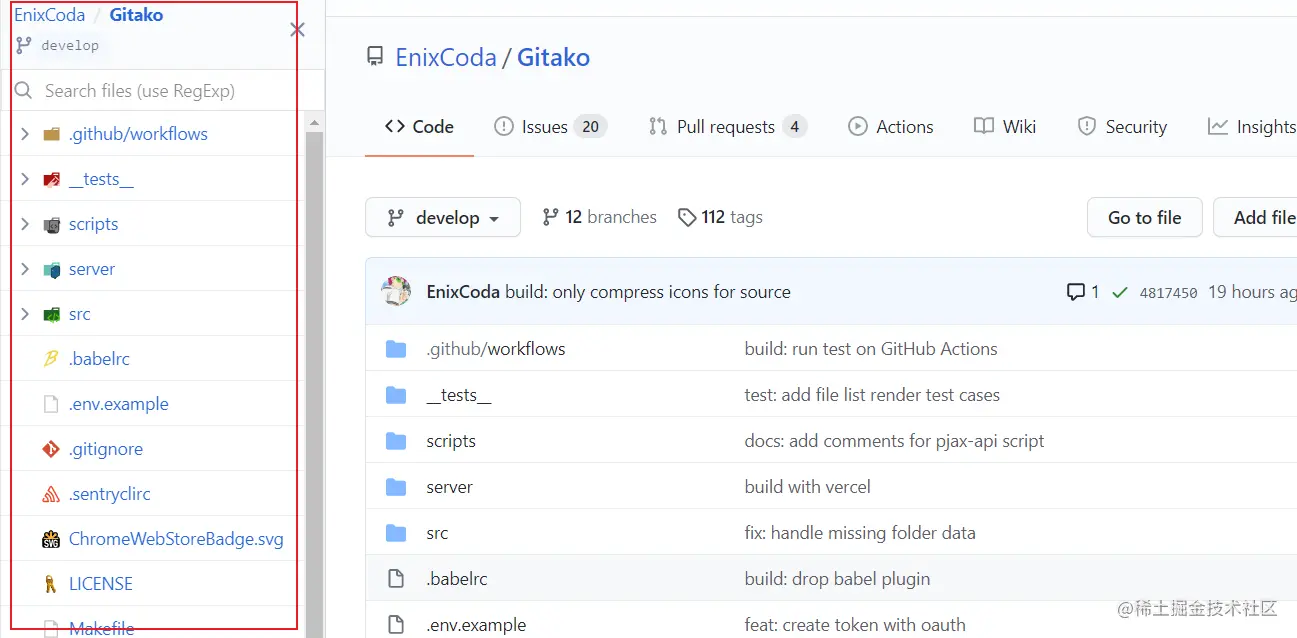
Task: Open the Code tab
Action: click(419, 127)
